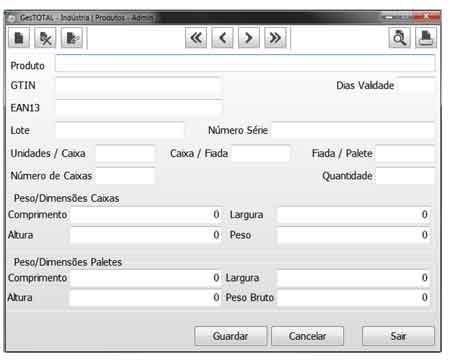The height and width of the screenshot is (360, 450).
Task: Focus the EAN13 input field
Action: pos(138,108)
